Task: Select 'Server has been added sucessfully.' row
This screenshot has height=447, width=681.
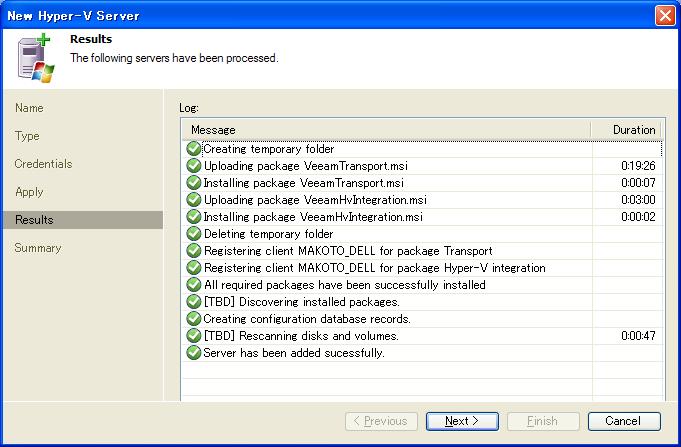Action: pos(423,352)
